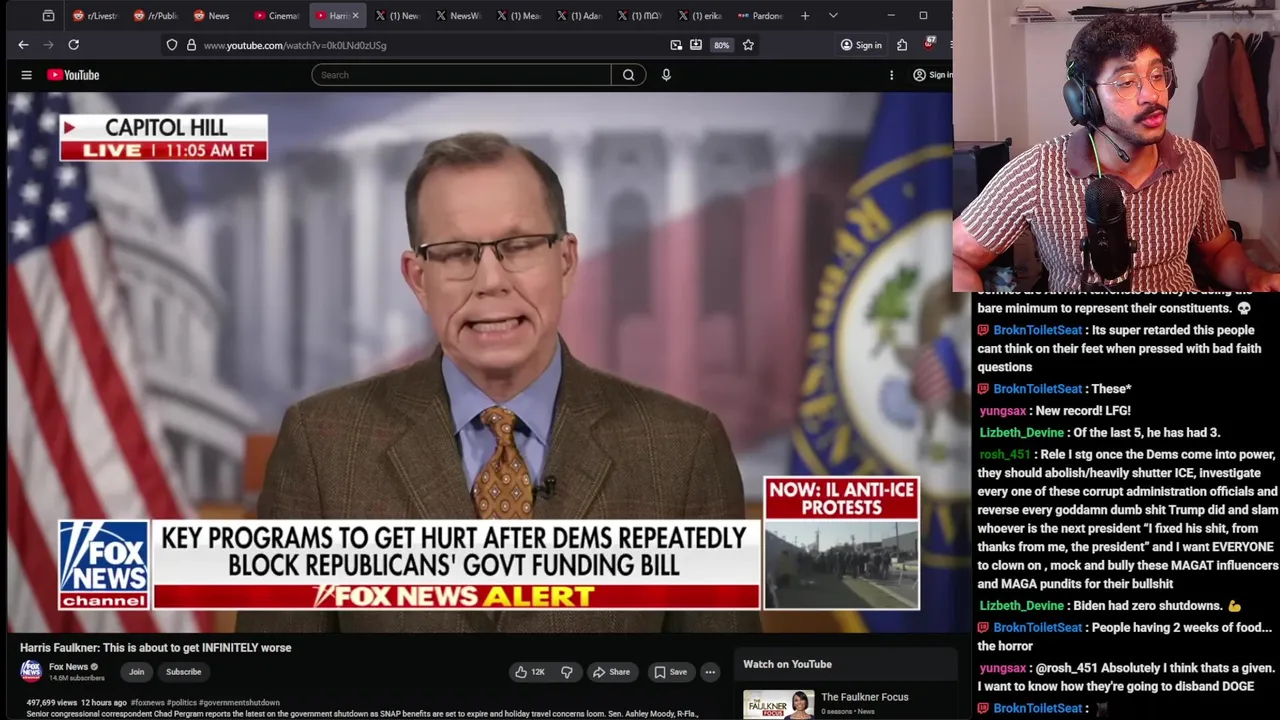Open the Firefox View tab icon
Viewport: 1280px width, 720px height.
tap(48, 16)
